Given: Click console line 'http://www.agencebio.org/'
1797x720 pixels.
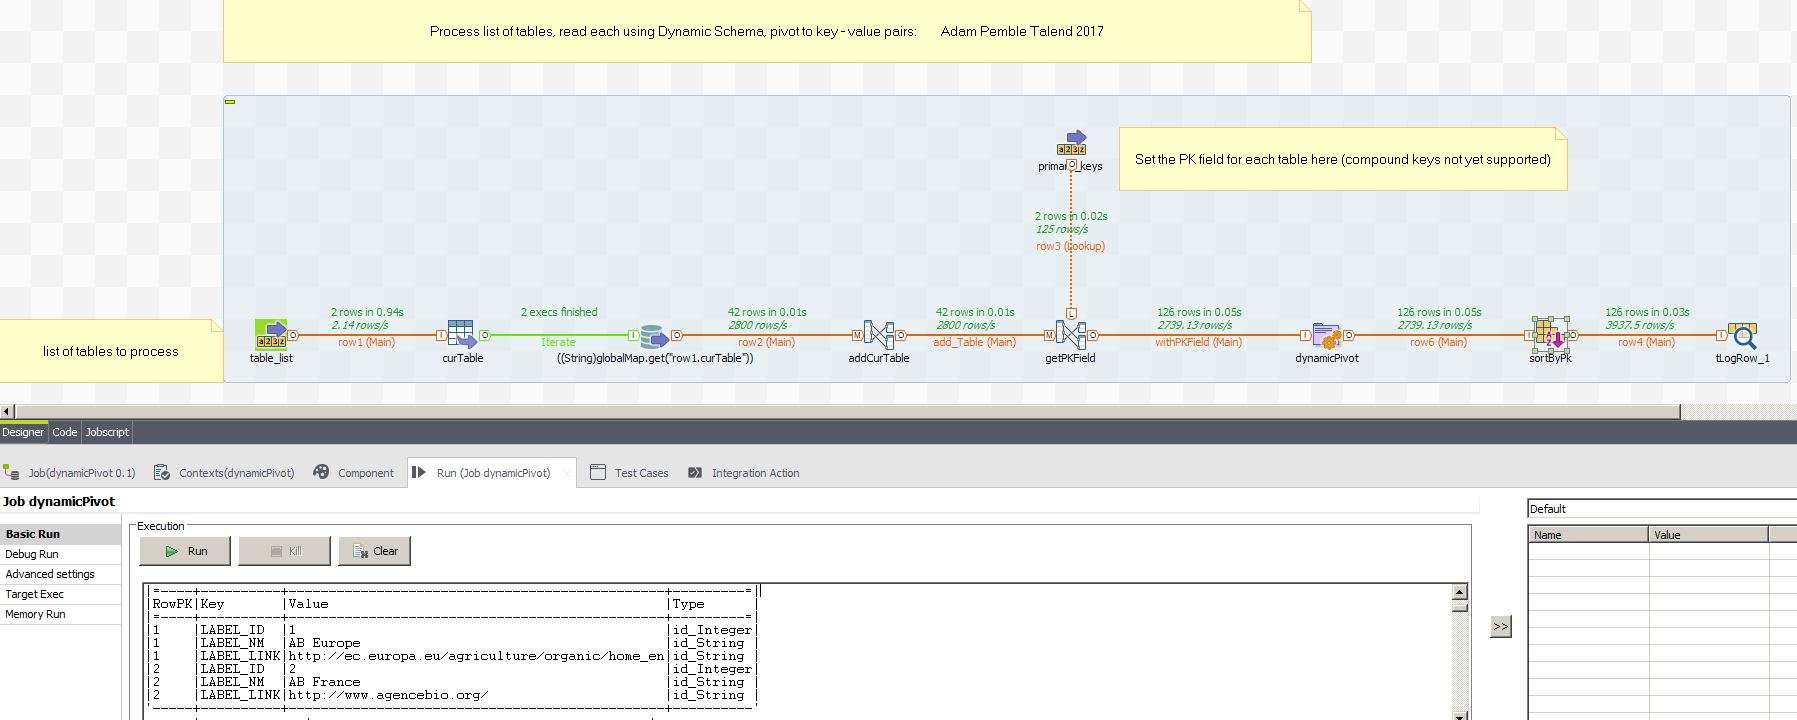Looking at the screenshot, I should [388, 695].
